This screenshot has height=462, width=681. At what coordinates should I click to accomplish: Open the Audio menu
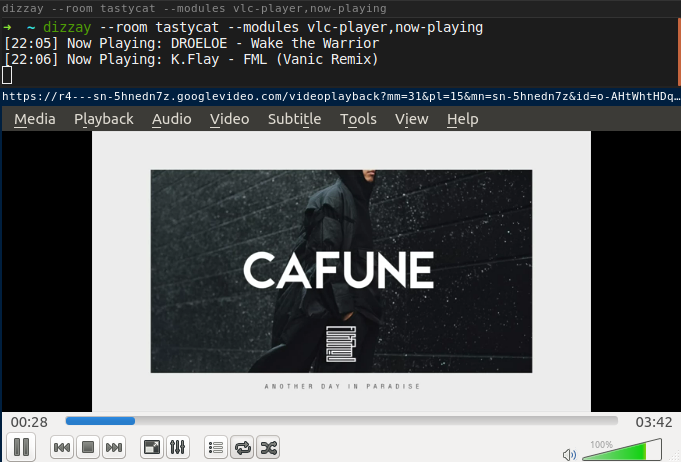[172, 119]
